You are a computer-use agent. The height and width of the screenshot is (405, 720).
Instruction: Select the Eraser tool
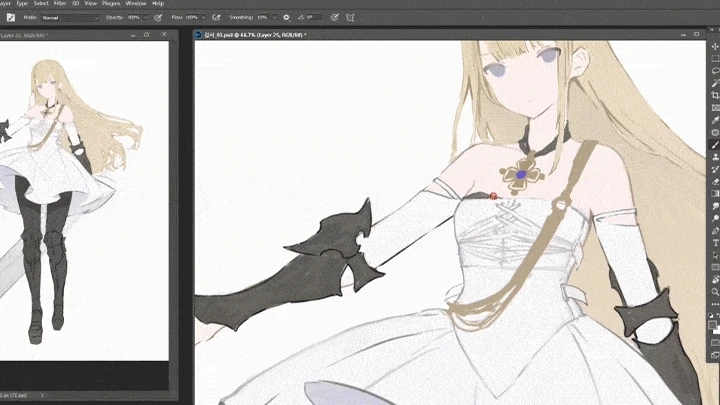(715, 181)
